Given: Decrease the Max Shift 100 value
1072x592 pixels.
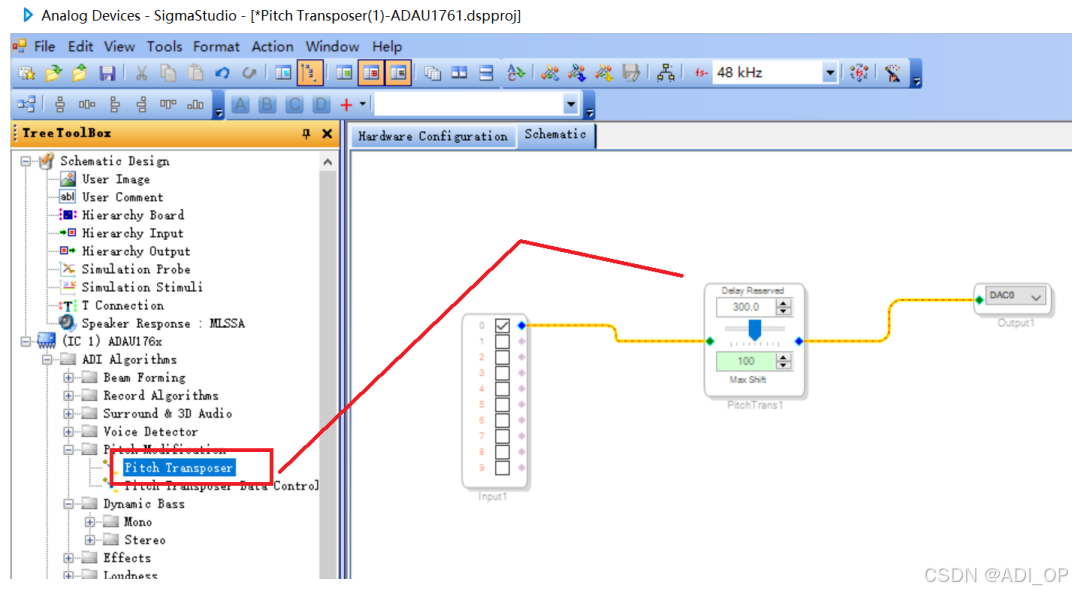Looking at the screenshot, I should [783, 366].
